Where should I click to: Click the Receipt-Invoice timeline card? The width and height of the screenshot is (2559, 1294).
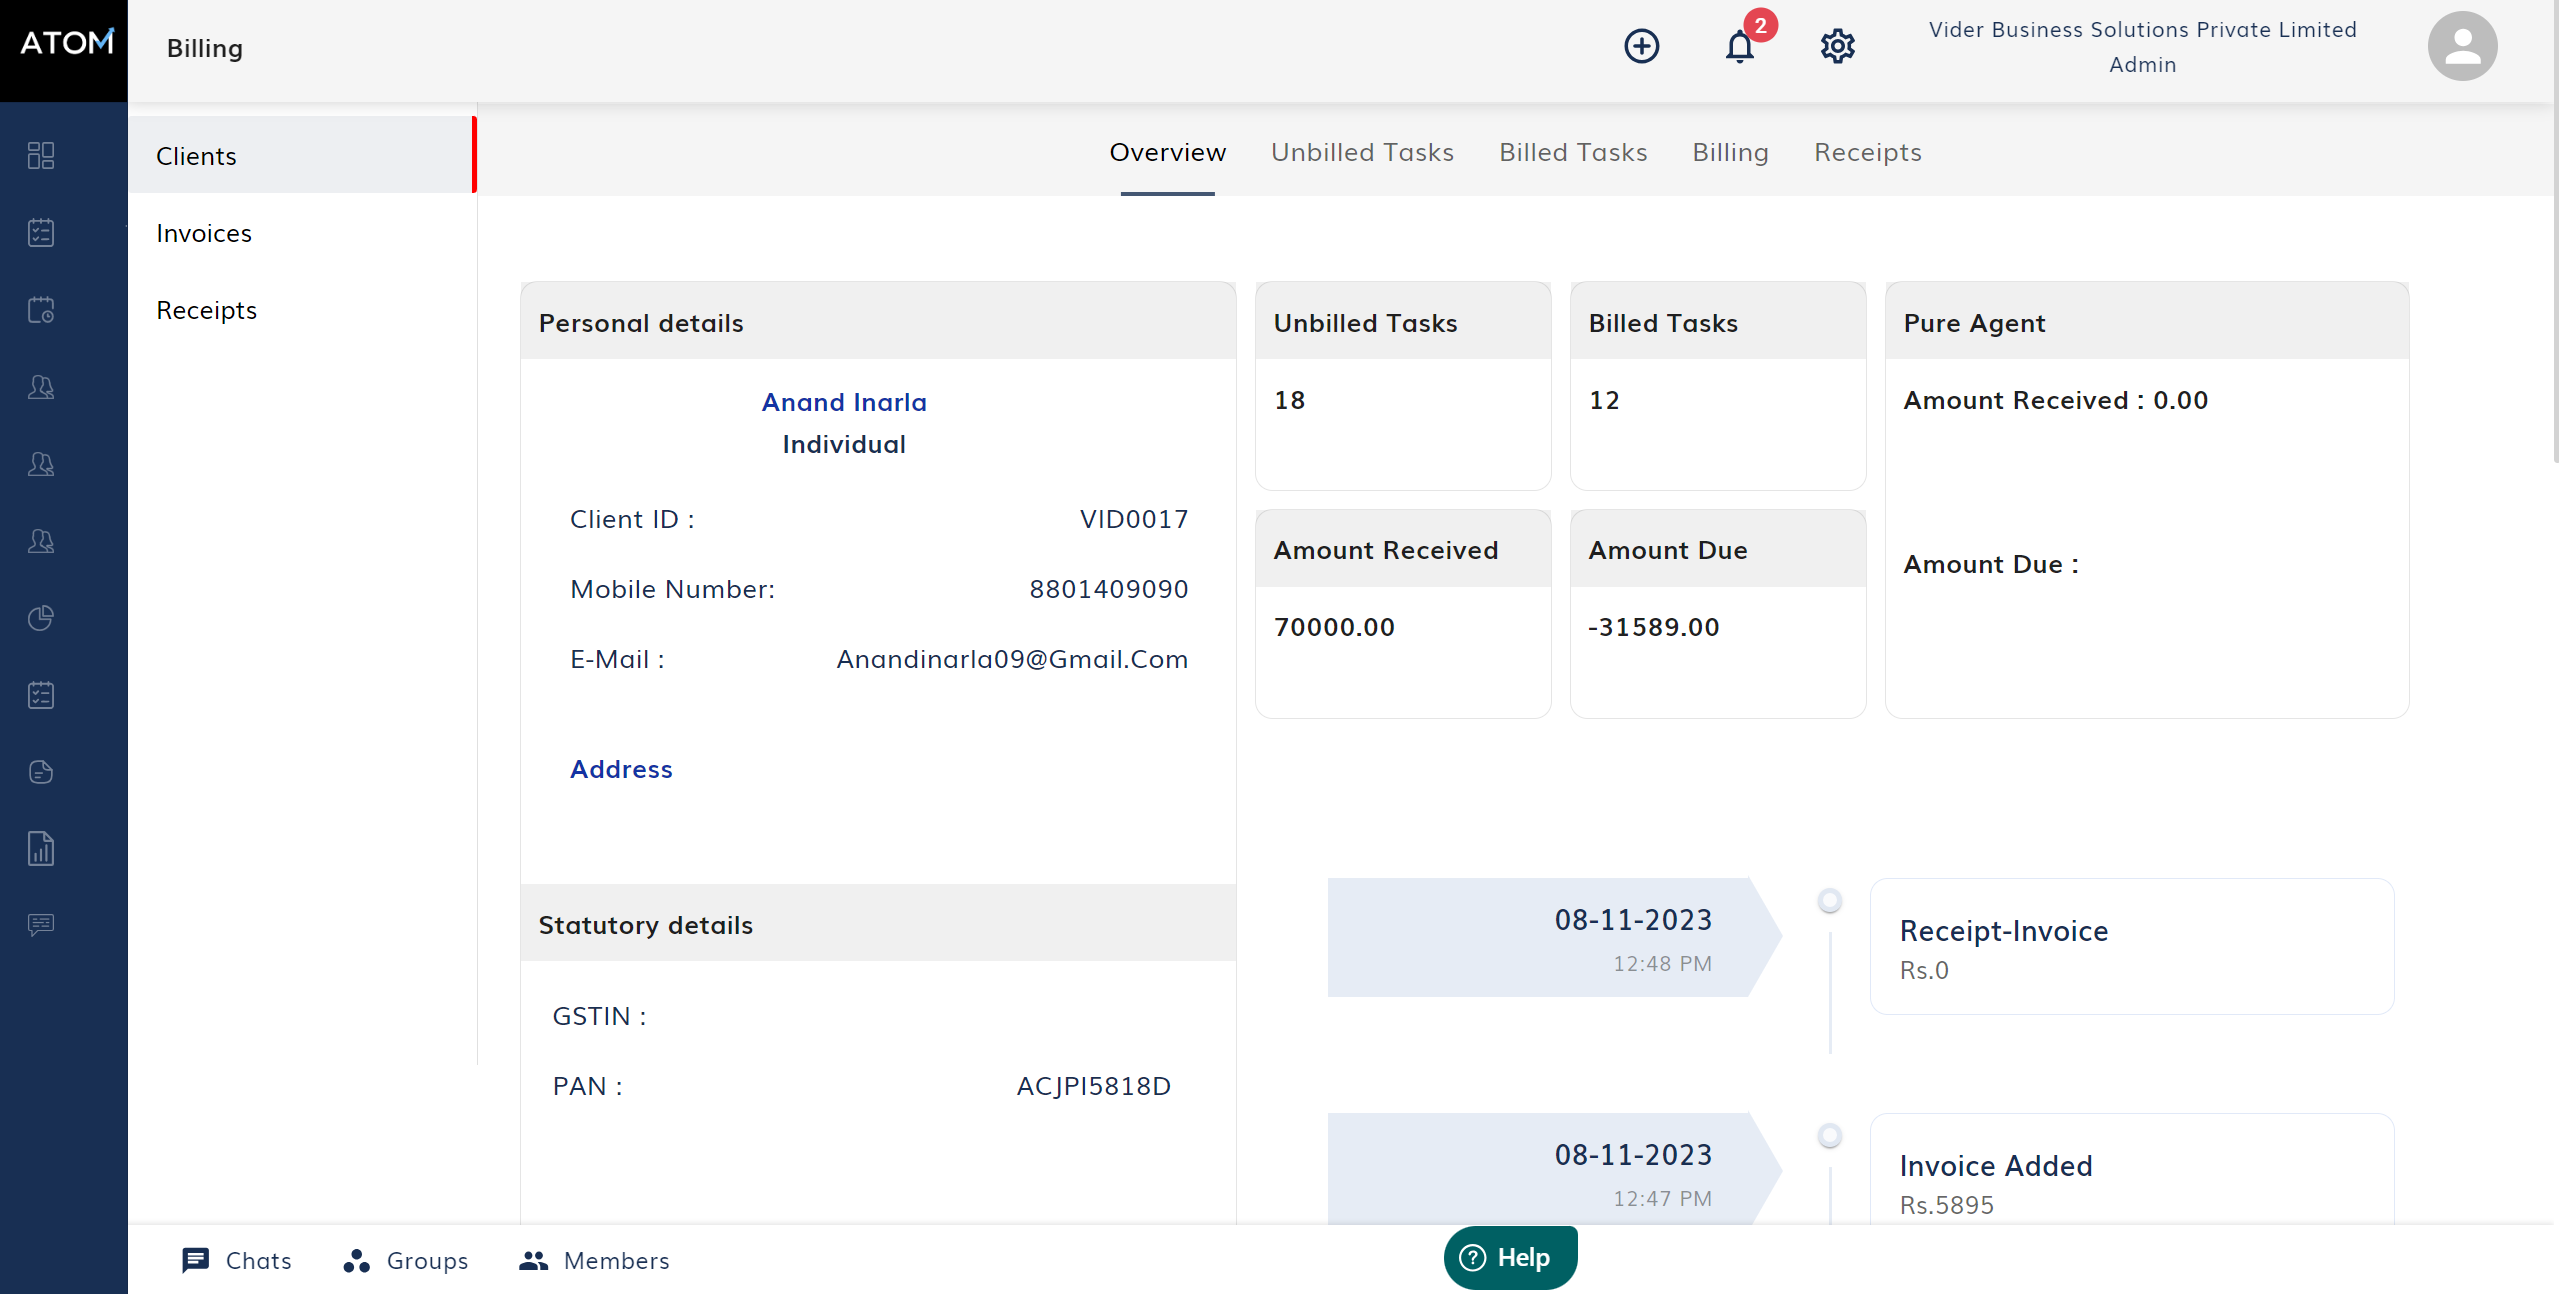pos(2131,947)
